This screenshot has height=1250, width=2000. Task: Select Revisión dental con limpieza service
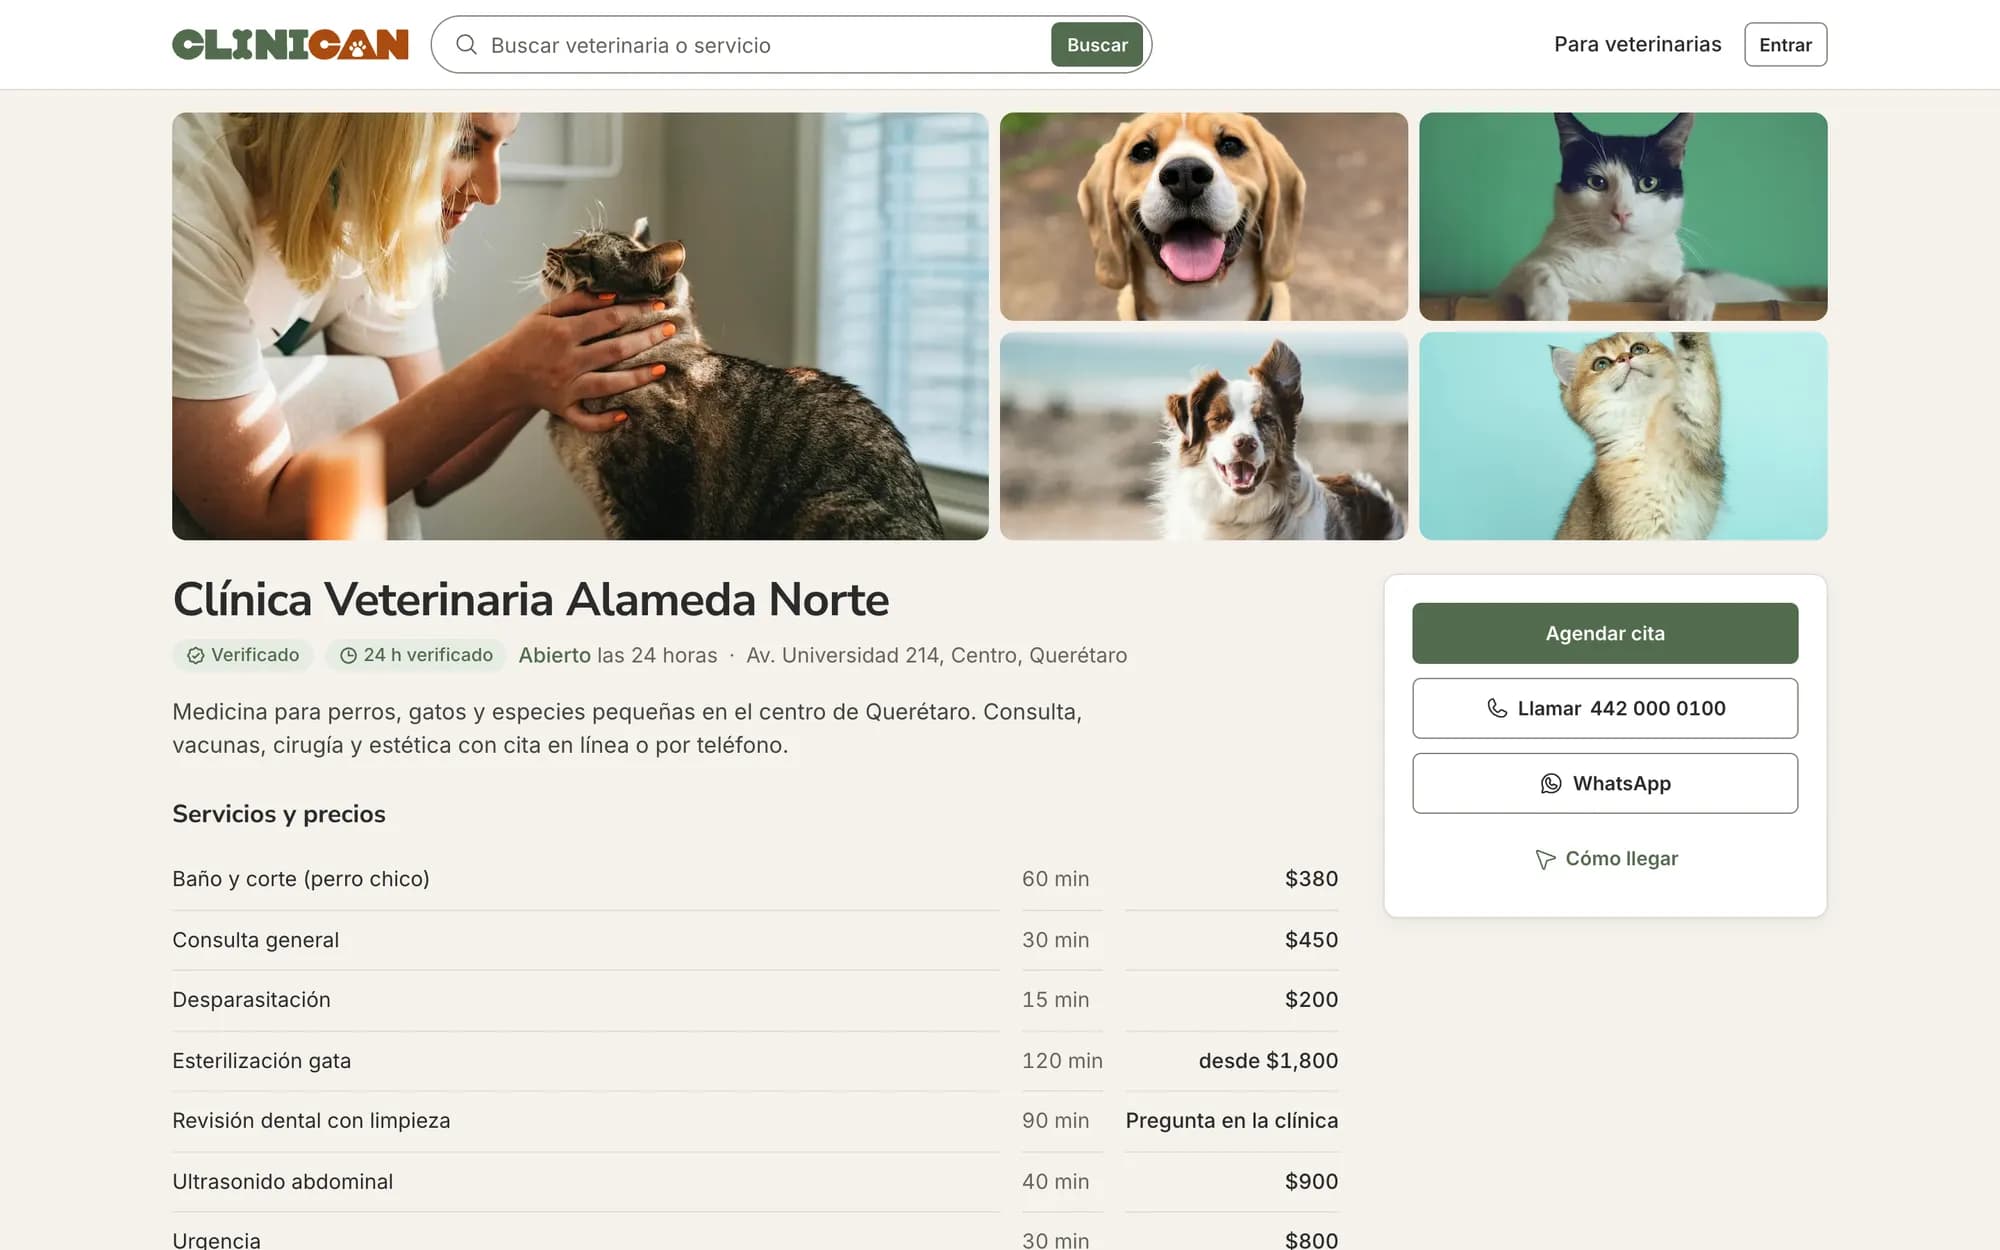[x=755, y=1121]
